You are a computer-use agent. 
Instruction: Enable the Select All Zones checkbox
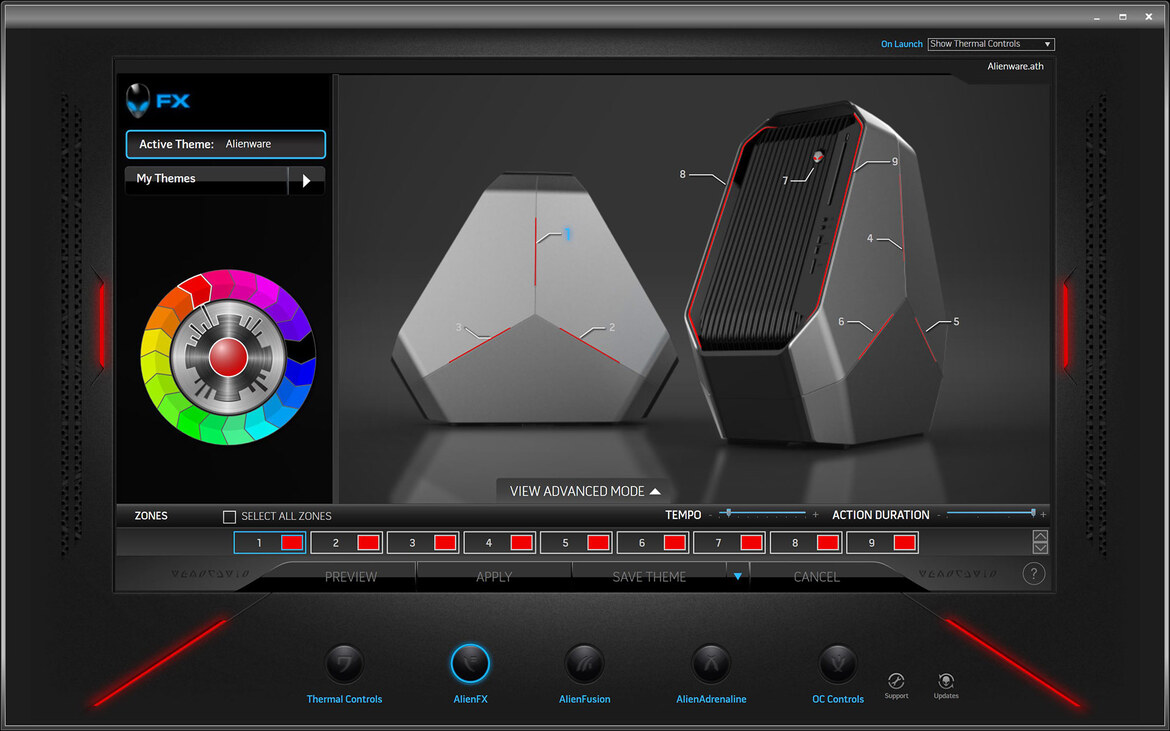230,516
